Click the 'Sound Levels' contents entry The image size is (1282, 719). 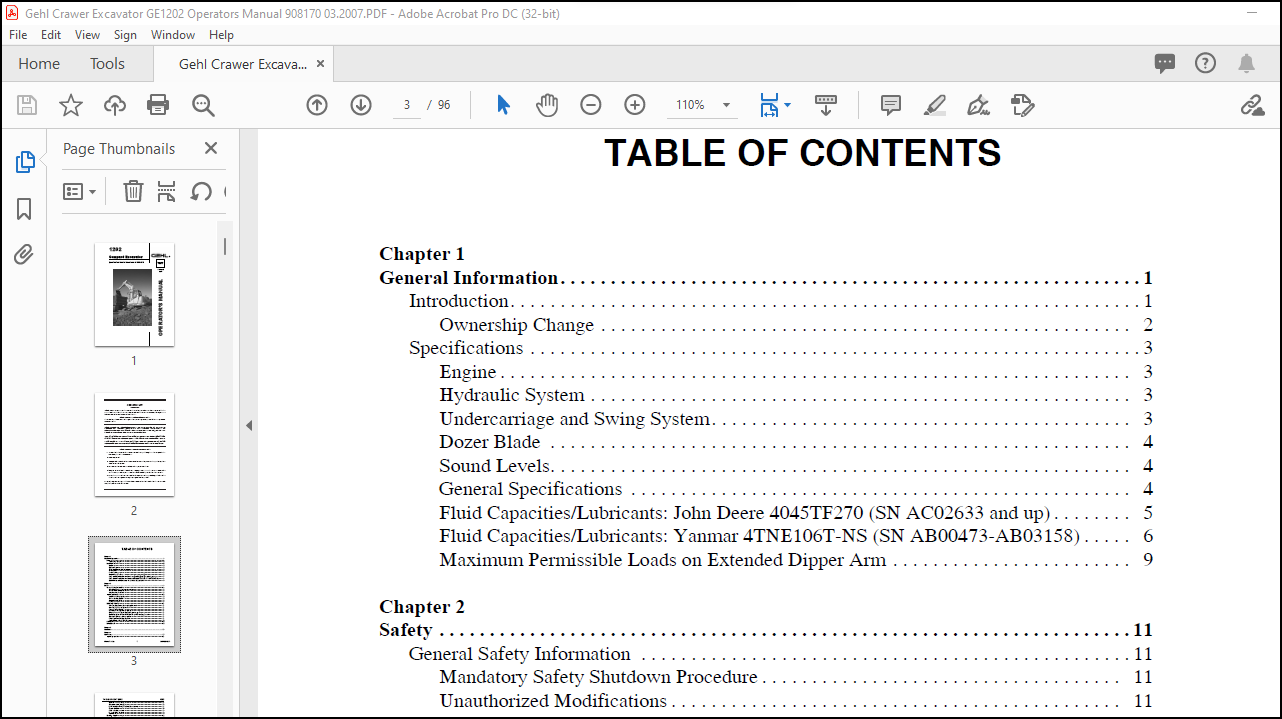click(495, 466)
